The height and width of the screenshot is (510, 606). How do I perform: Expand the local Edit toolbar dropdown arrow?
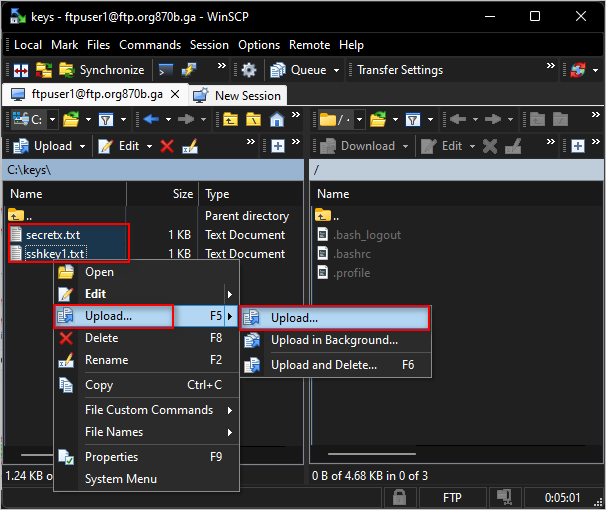[x=149, y=146]
